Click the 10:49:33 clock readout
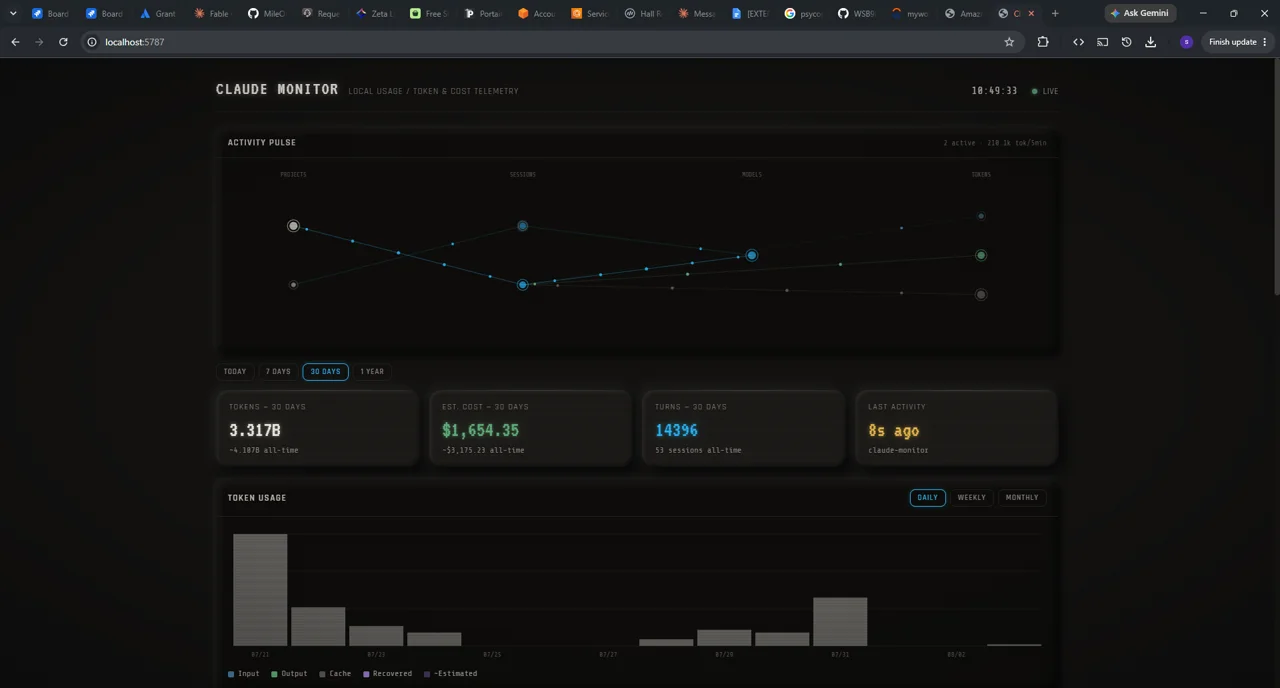Viewport: 1280px width, 688px height. point(994,91)
